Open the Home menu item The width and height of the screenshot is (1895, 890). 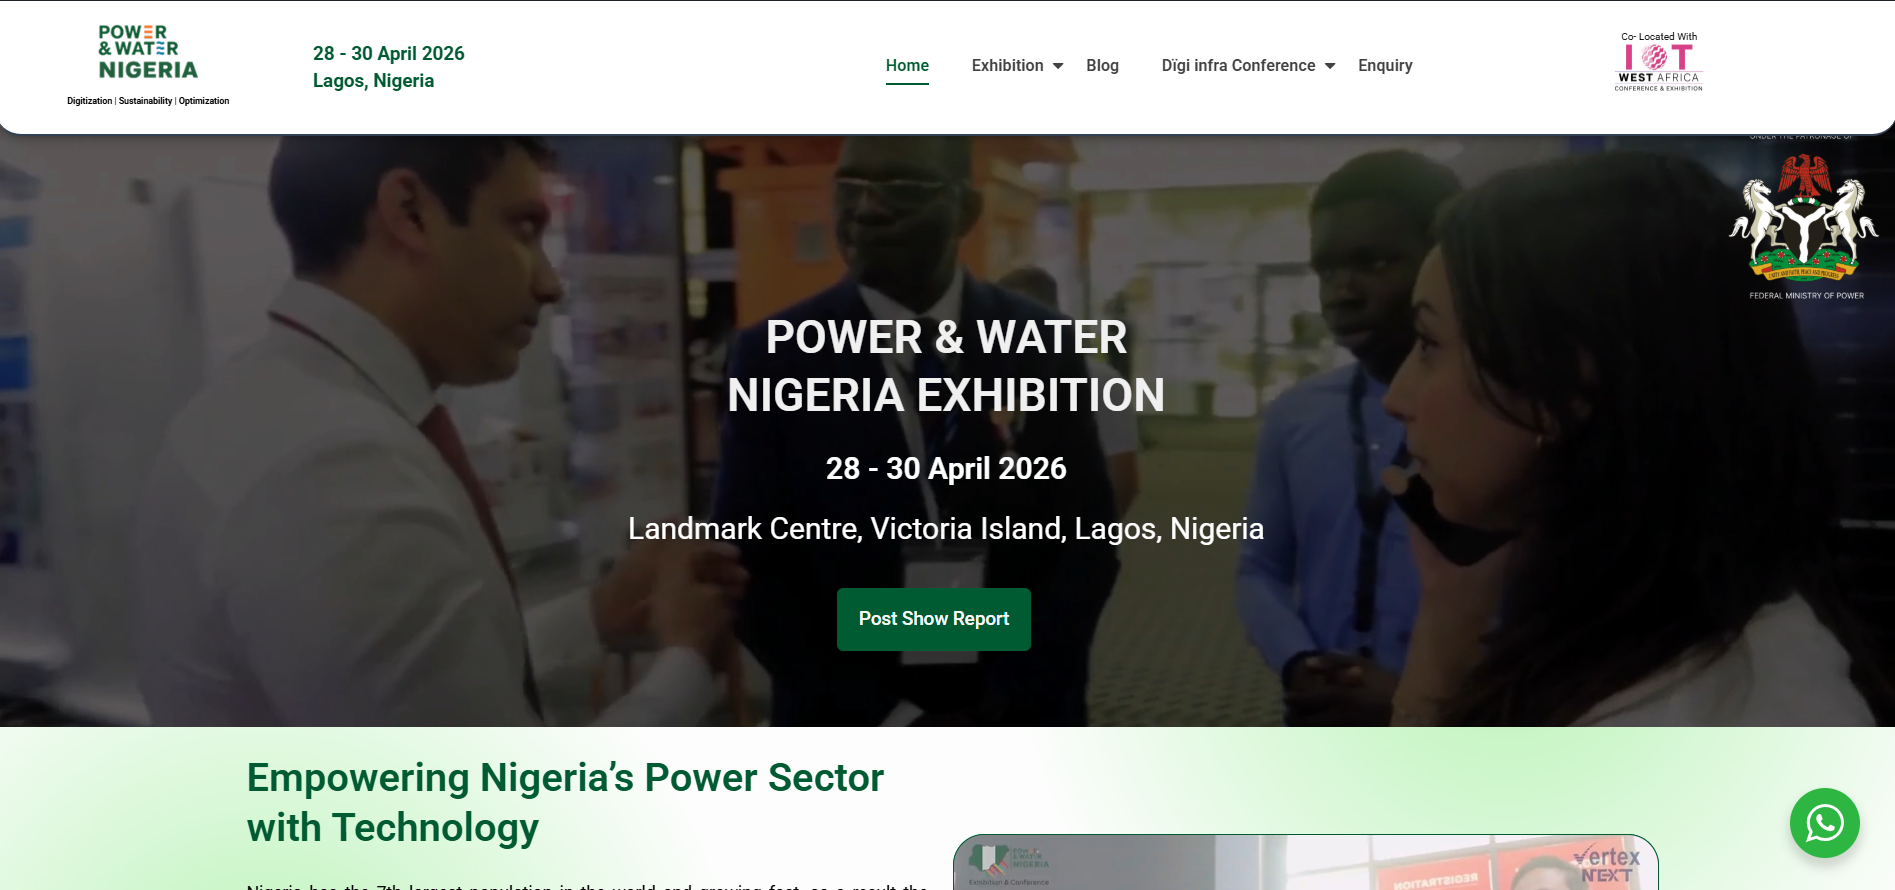click(907, 66)
